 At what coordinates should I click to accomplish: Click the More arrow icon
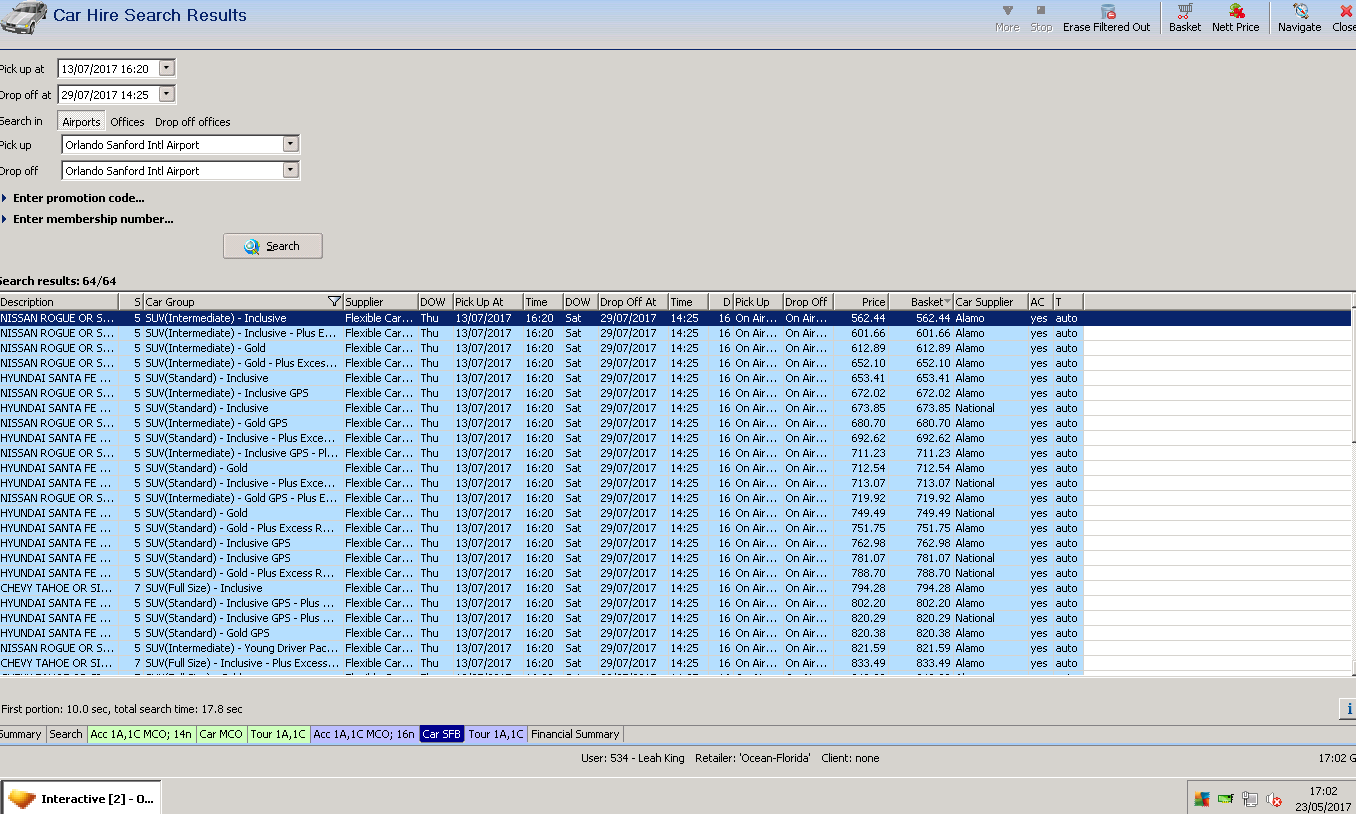[1007, 11]
